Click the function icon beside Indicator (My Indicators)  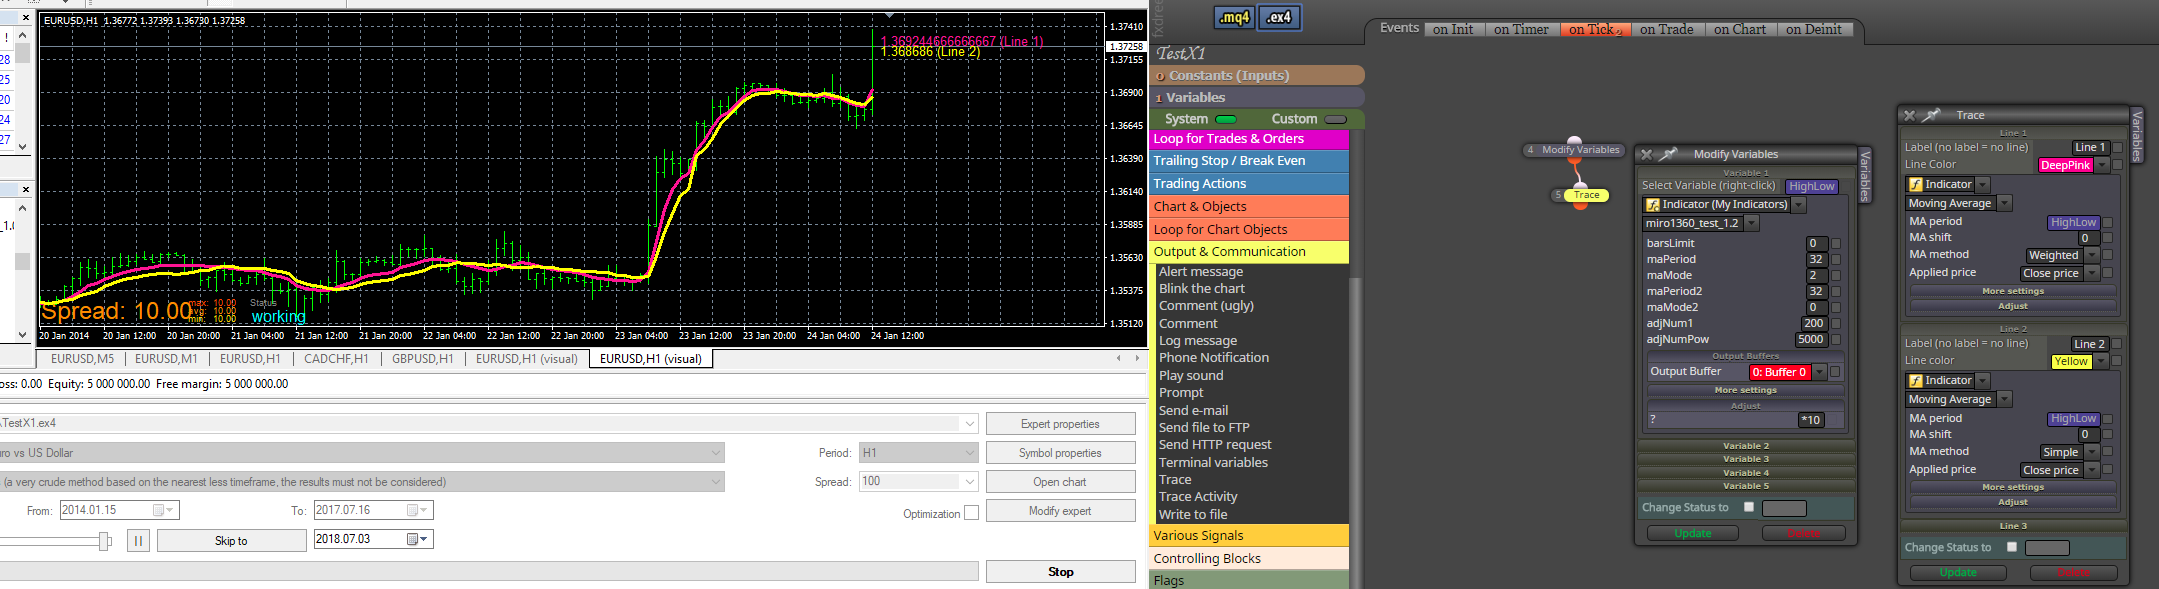coord(1653,205)
